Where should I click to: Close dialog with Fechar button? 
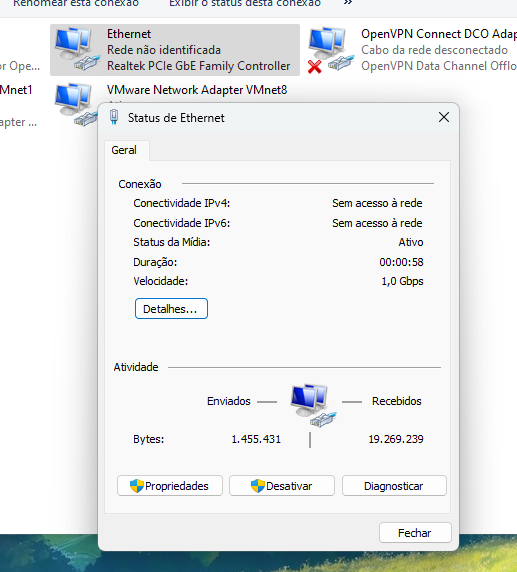point(415,533)
